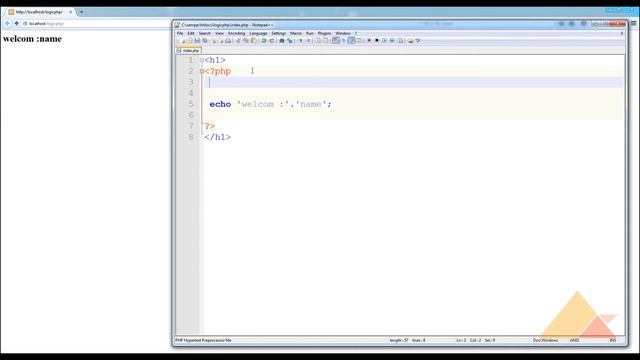Toggle the Show all characters icon
Screen dimensions: 640x360
tap(344, 41)
